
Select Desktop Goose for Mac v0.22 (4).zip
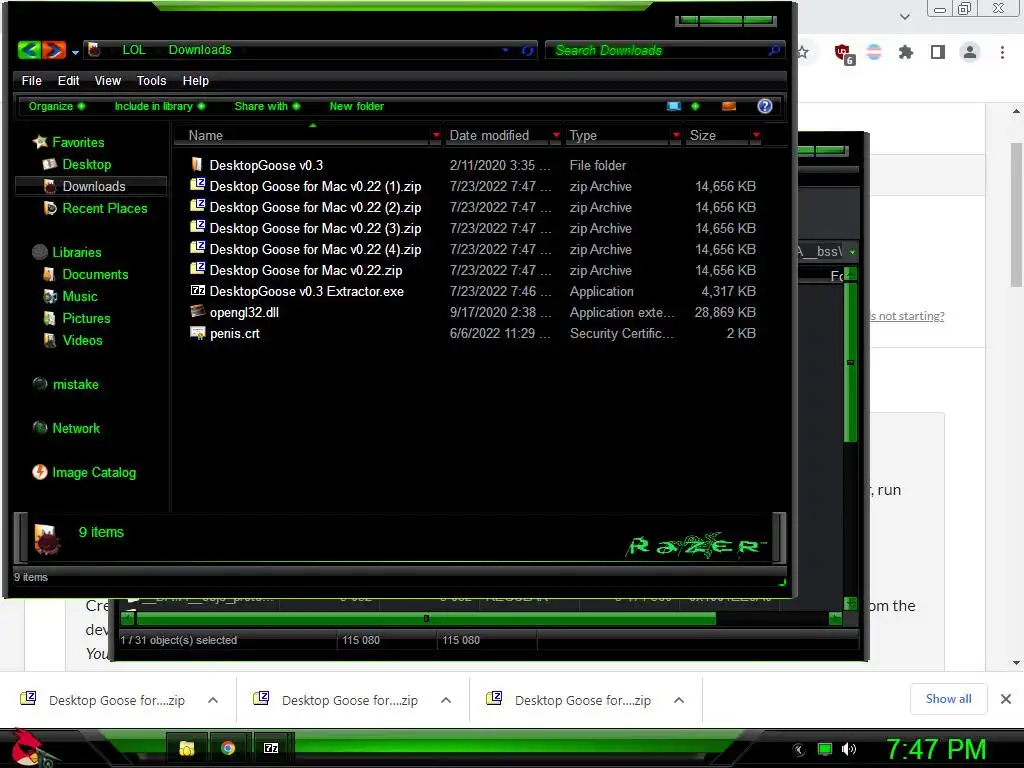click(315, 249)
